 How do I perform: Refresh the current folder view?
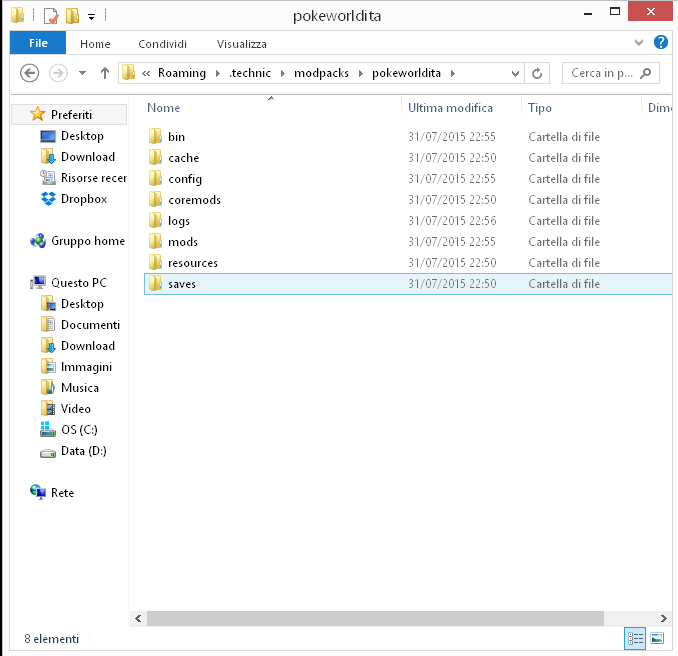click(x=537, y=73)
